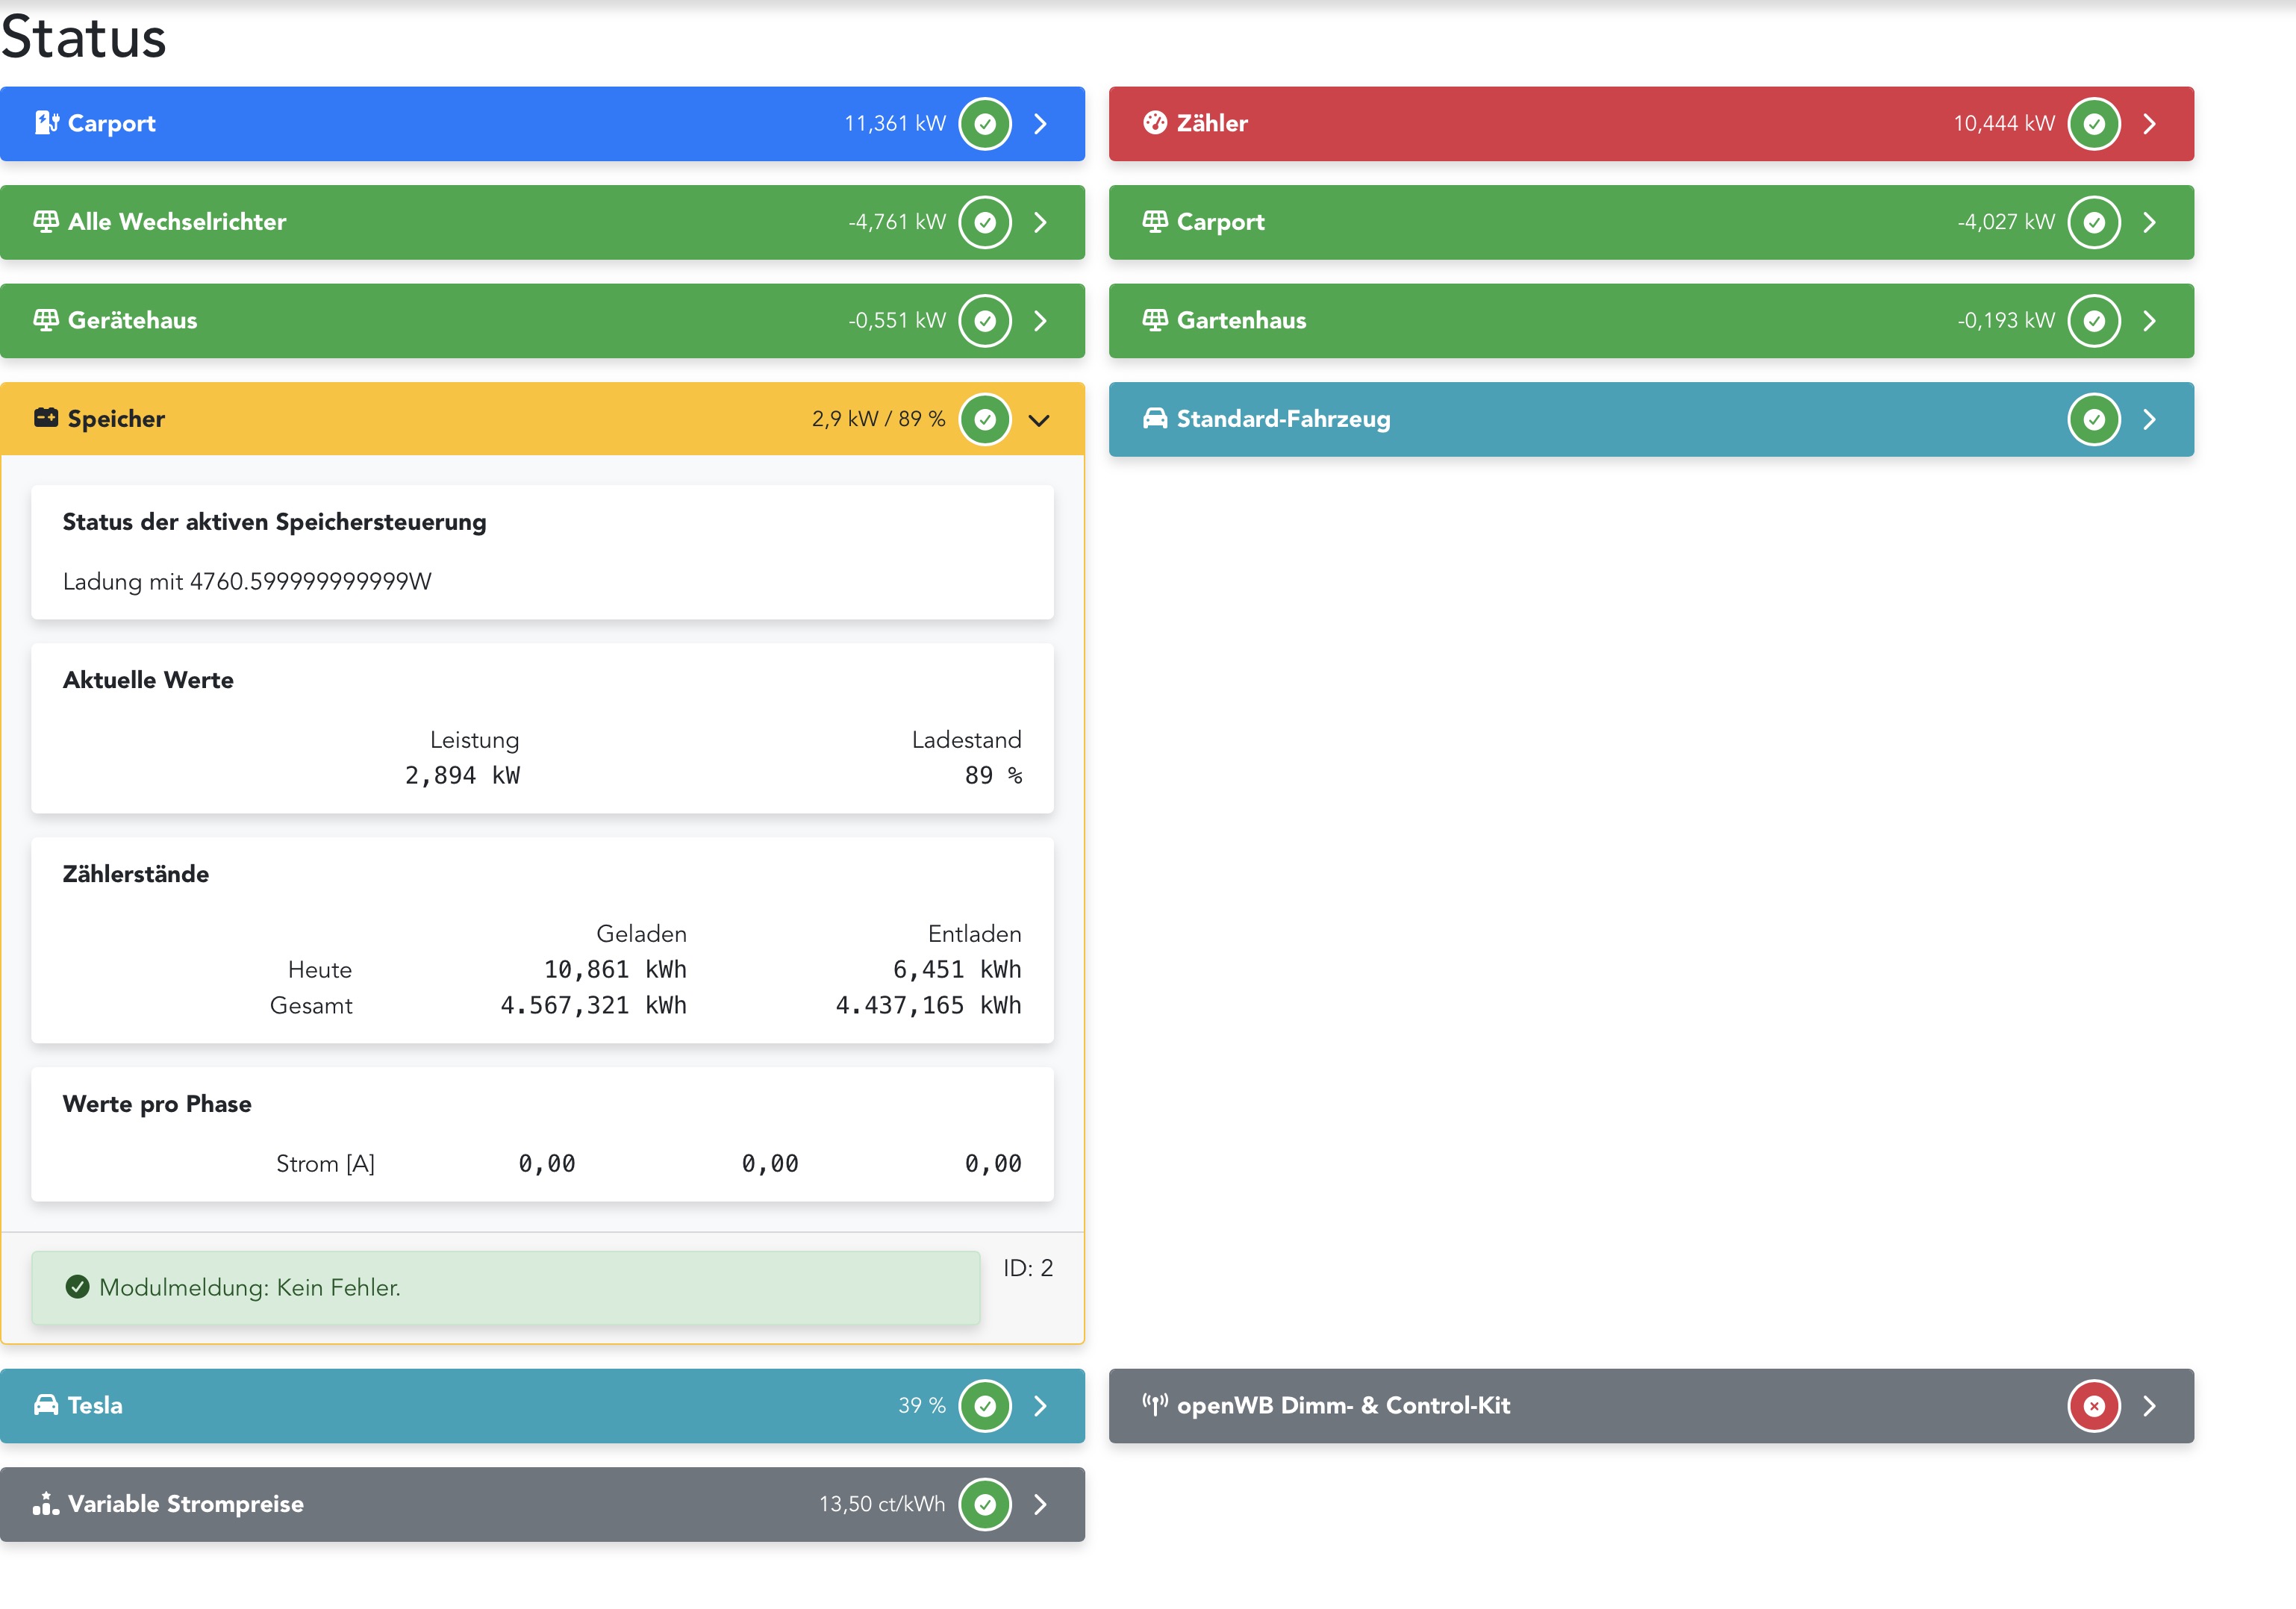This screenshot has width=2296, height=1609.
Task: Click the Variable Strompreise header title
Action: coord(186,1504)
